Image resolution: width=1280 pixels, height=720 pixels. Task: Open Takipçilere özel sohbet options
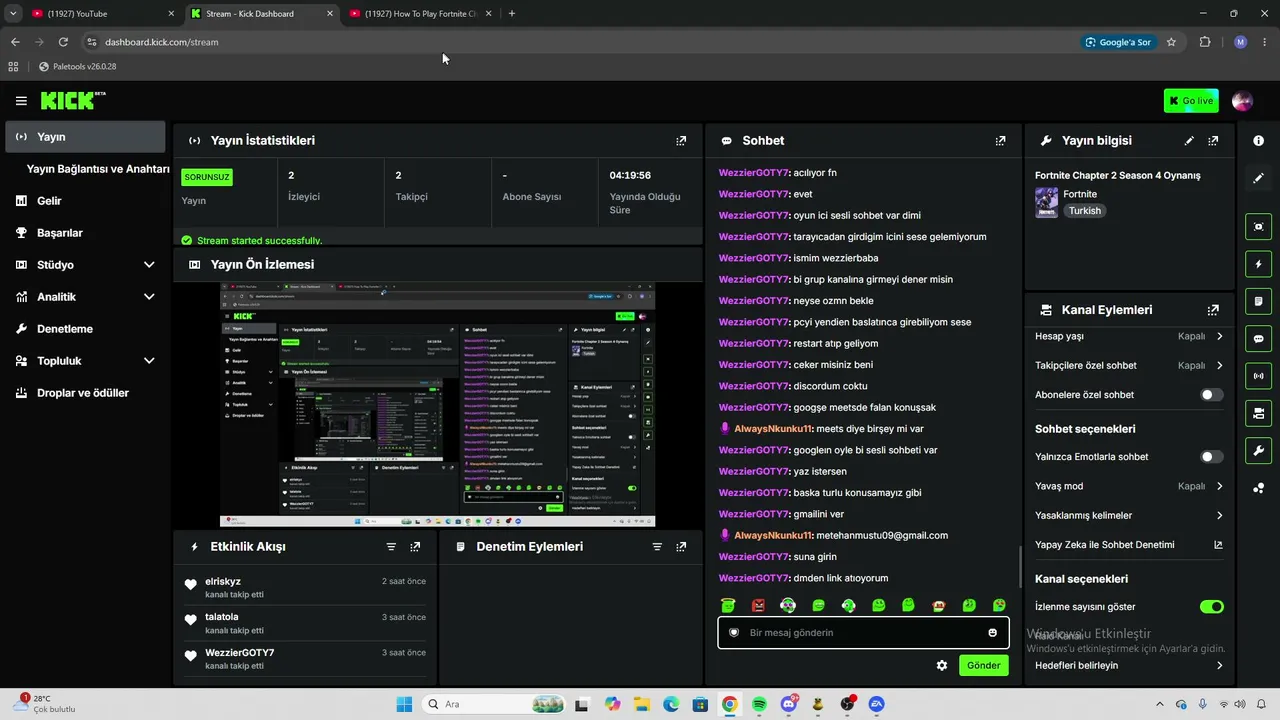[1129, 366]
